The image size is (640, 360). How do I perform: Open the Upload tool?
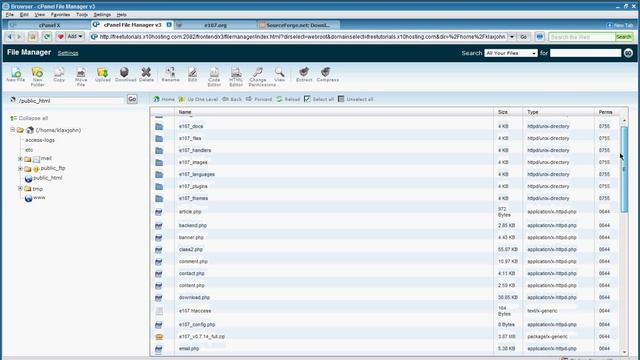102,75
